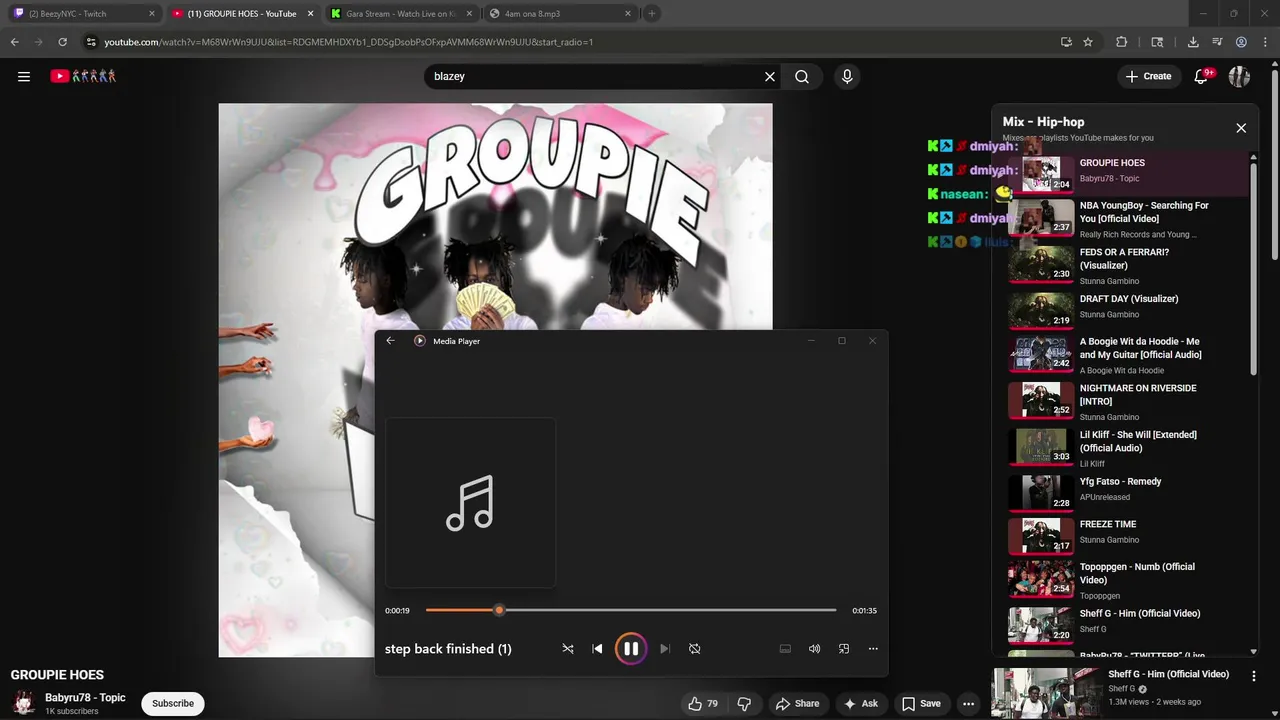Click the browser address bar URL
1280x720 pixels.
click(349, 42)
